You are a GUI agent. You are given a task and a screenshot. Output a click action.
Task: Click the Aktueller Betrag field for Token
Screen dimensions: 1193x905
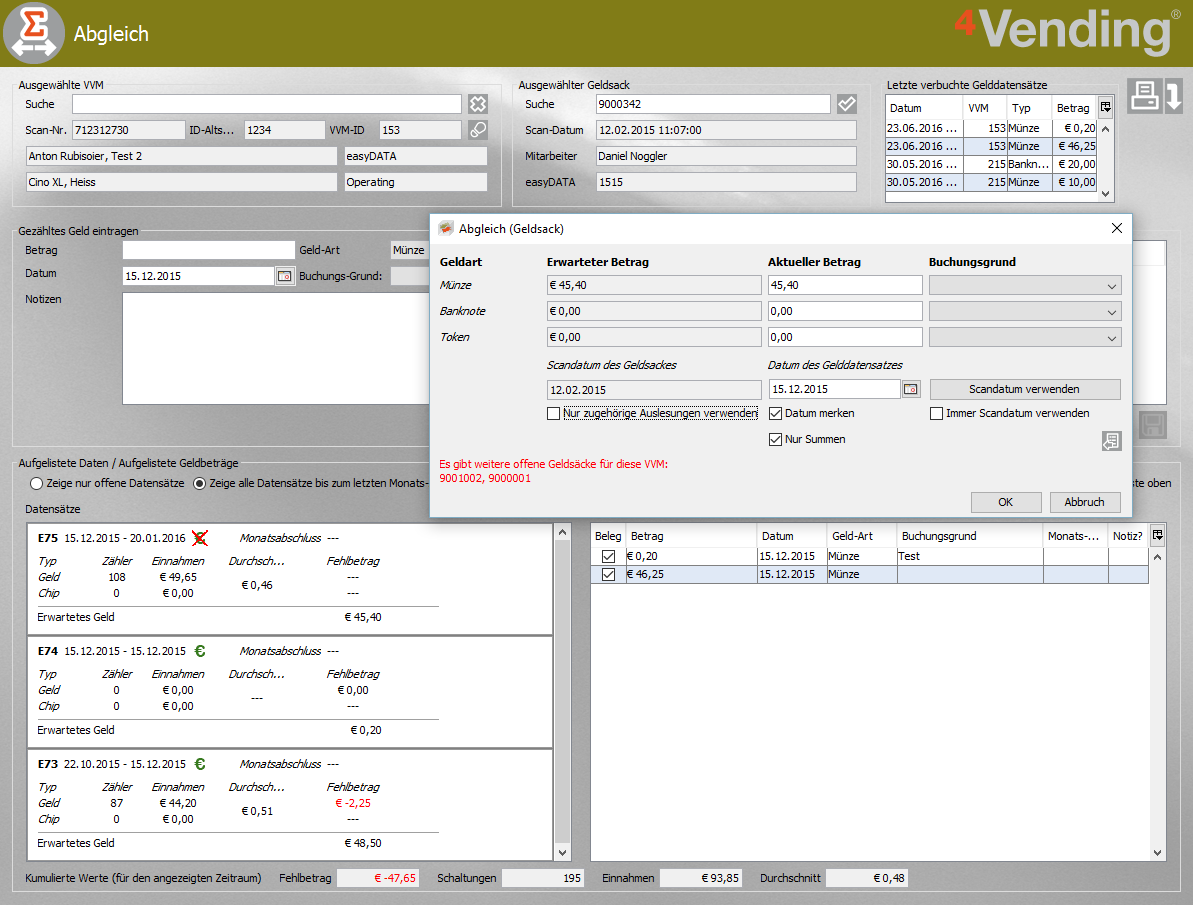pos(845,337)
